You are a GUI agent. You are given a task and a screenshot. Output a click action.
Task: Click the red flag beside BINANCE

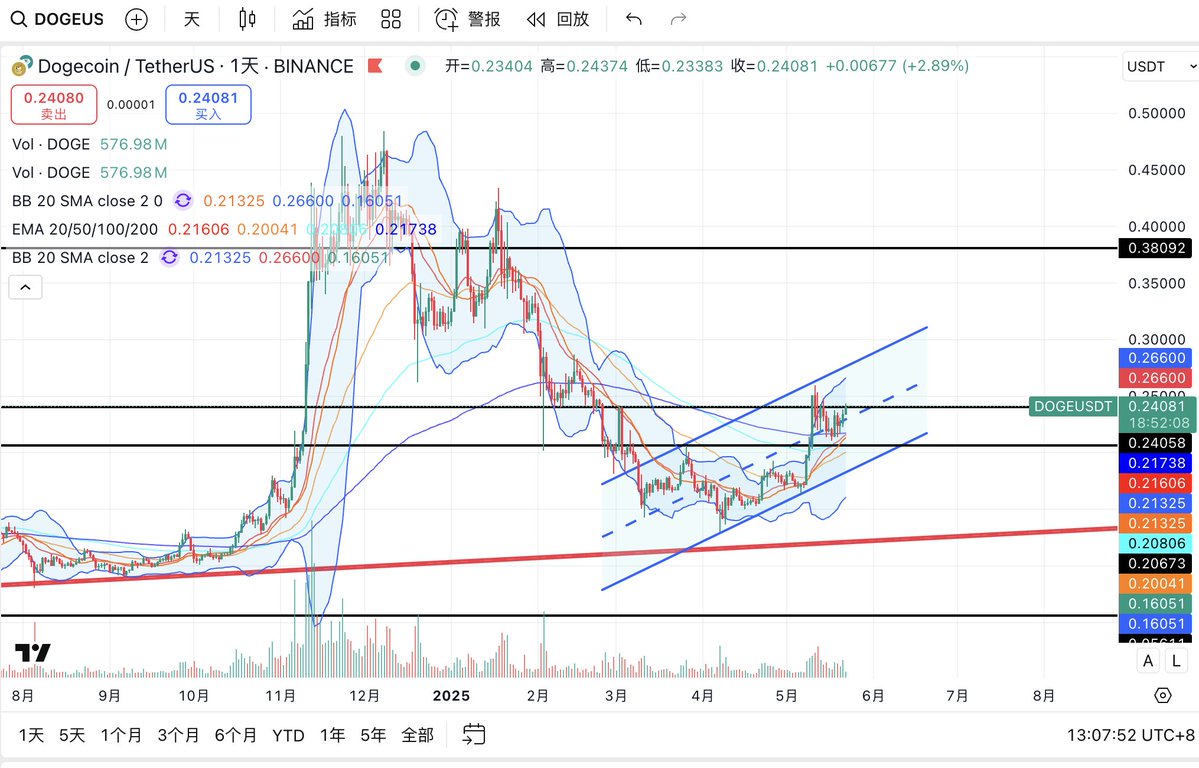375,66
